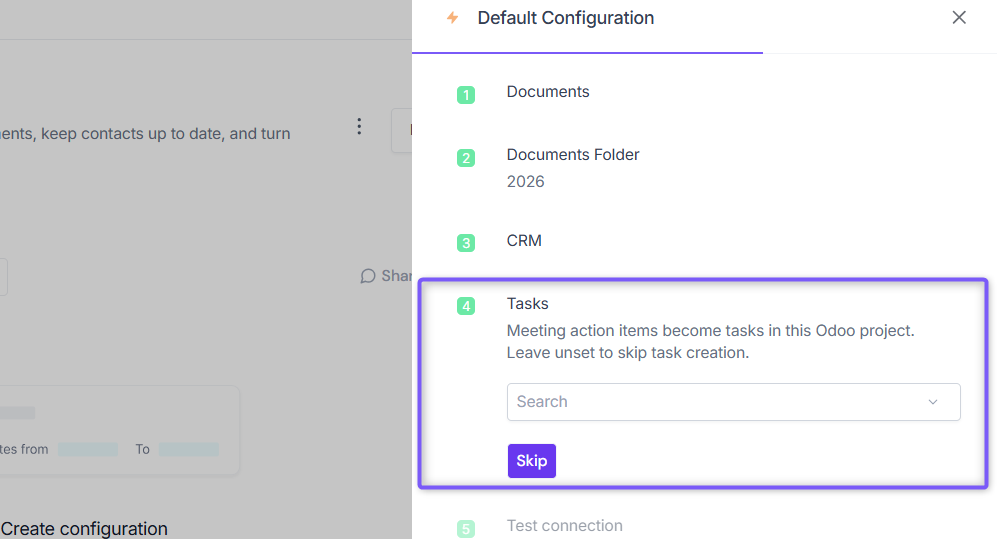Go to Test connection step
This screenshot has width=997, height=539.
pyautogui.click(x=564, y=526)
